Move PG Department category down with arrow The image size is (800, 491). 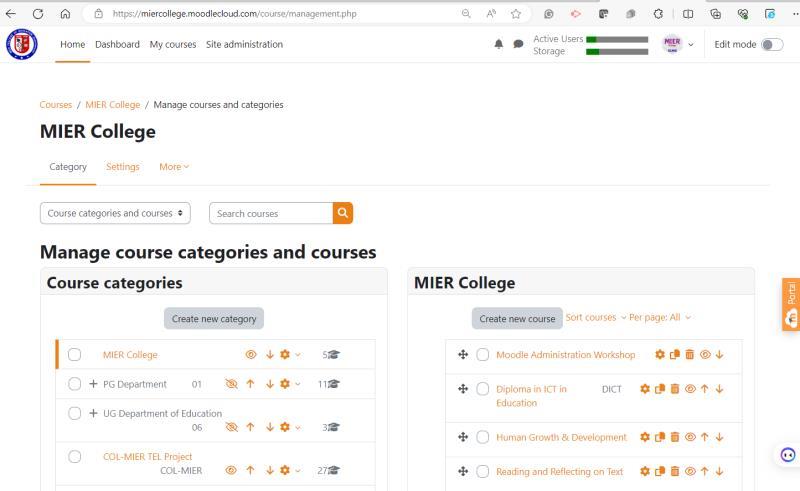click(x=270, y=384)
